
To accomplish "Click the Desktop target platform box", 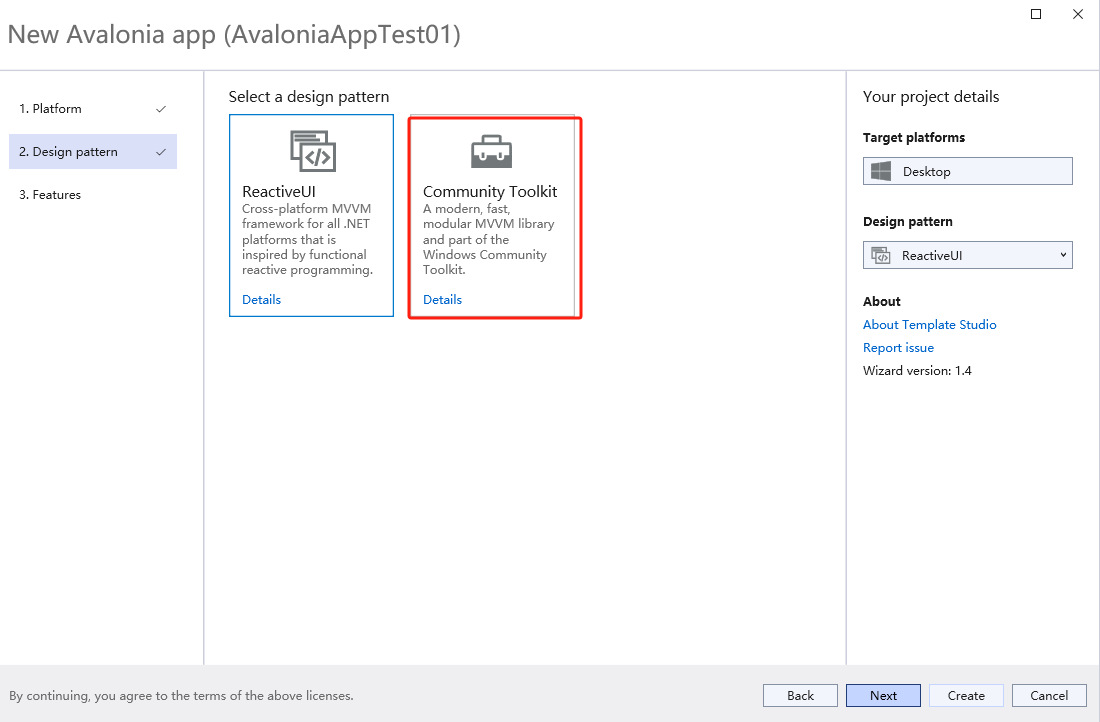I will click(967, 171).
